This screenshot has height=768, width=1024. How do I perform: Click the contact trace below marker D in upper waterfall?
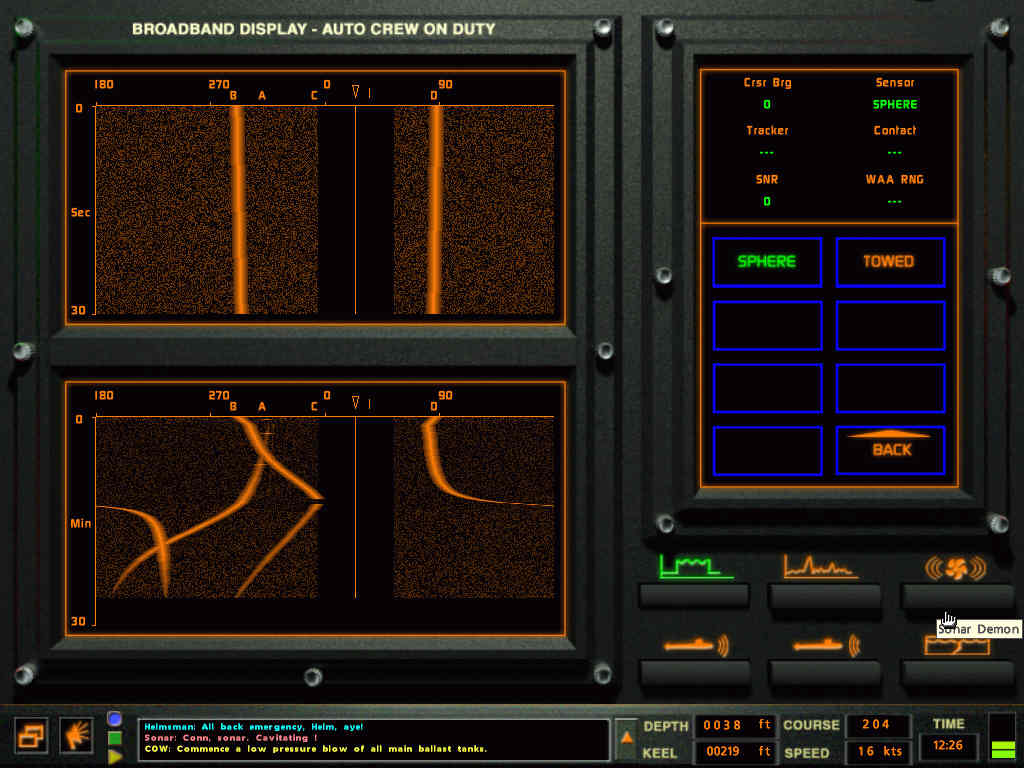(435, 210)
